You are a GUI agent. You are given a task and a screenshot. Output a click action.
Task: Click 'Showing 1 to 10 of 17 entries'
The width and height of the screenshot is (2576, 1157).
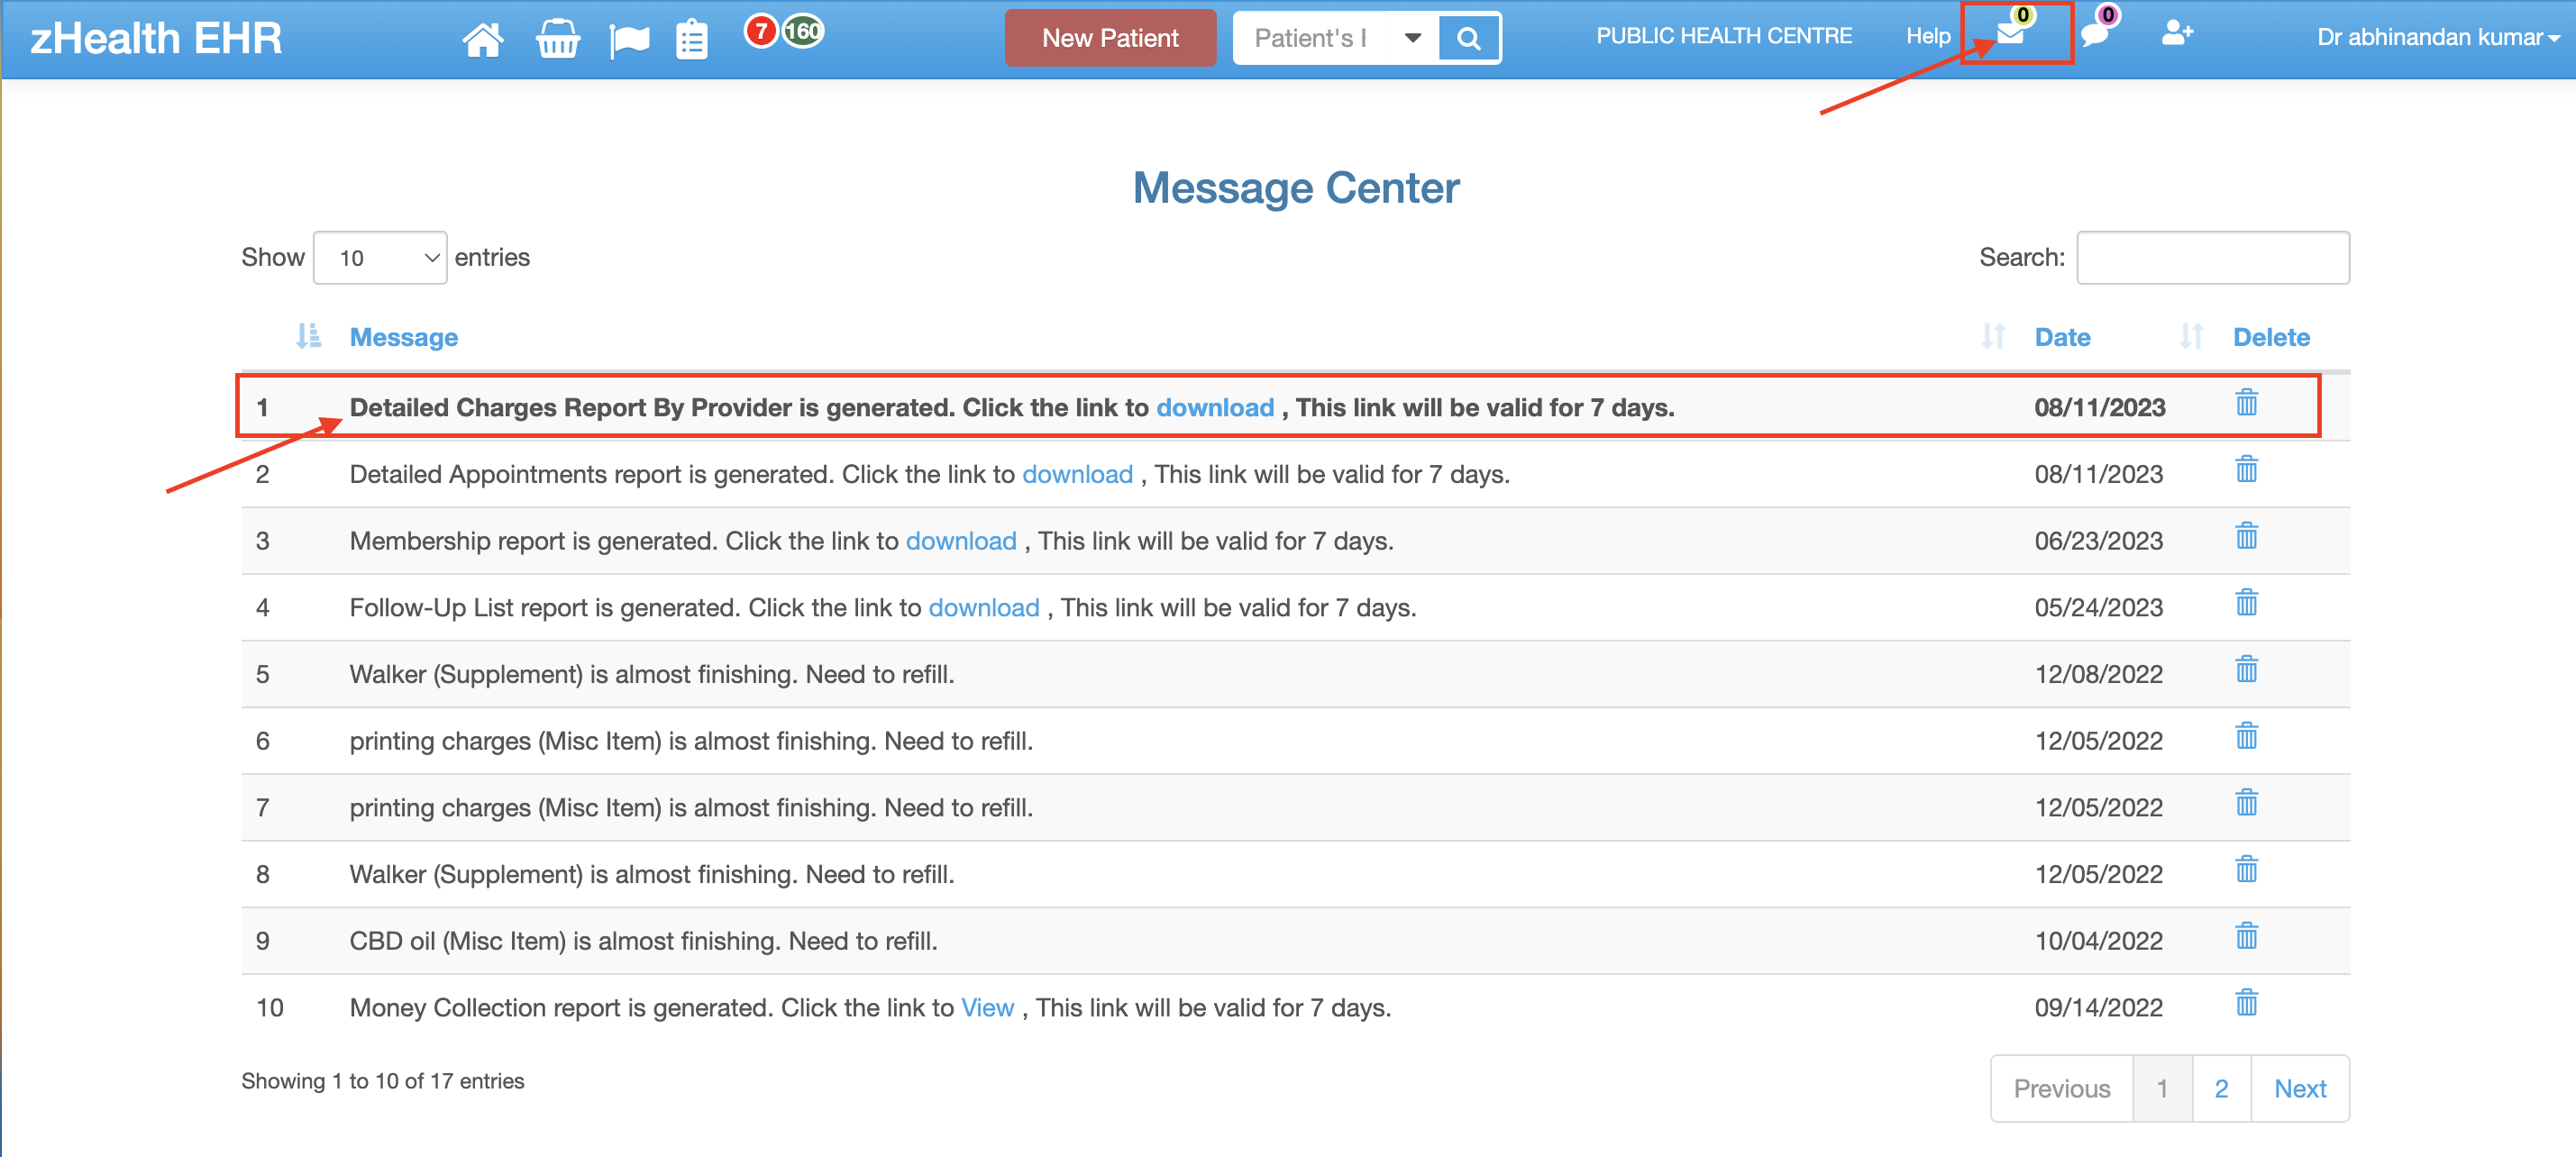pos(382,1081)
